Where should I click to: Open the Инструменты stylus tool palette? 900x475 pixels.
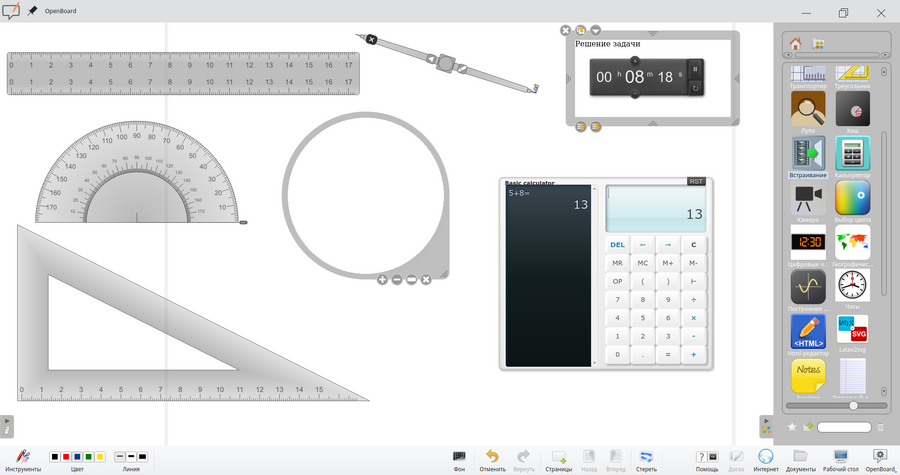(23, 457)
